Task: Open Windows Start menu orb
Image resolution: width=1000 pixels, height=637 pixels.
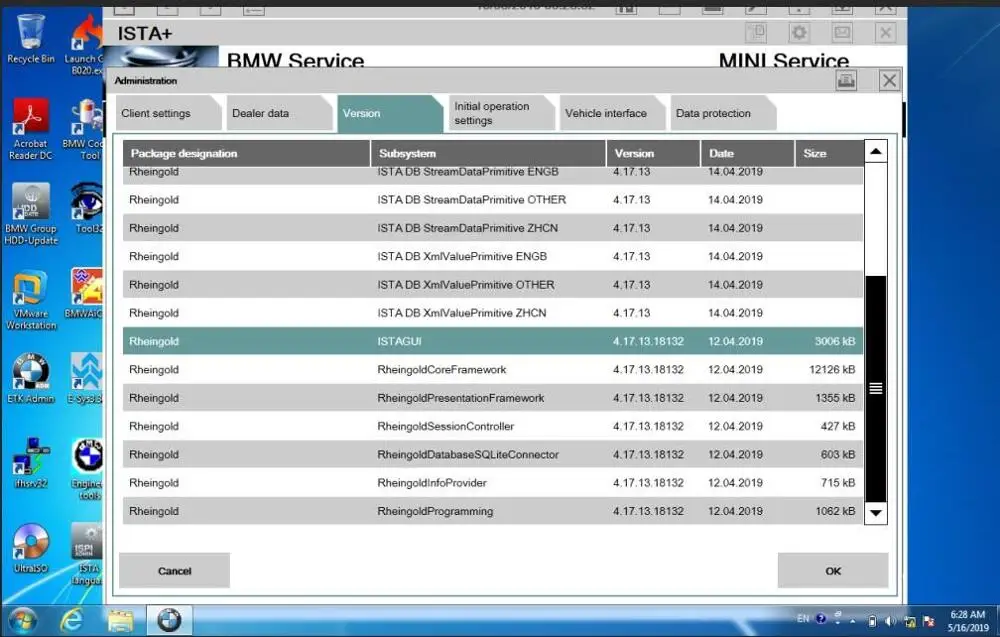Action: pos(22,620)
